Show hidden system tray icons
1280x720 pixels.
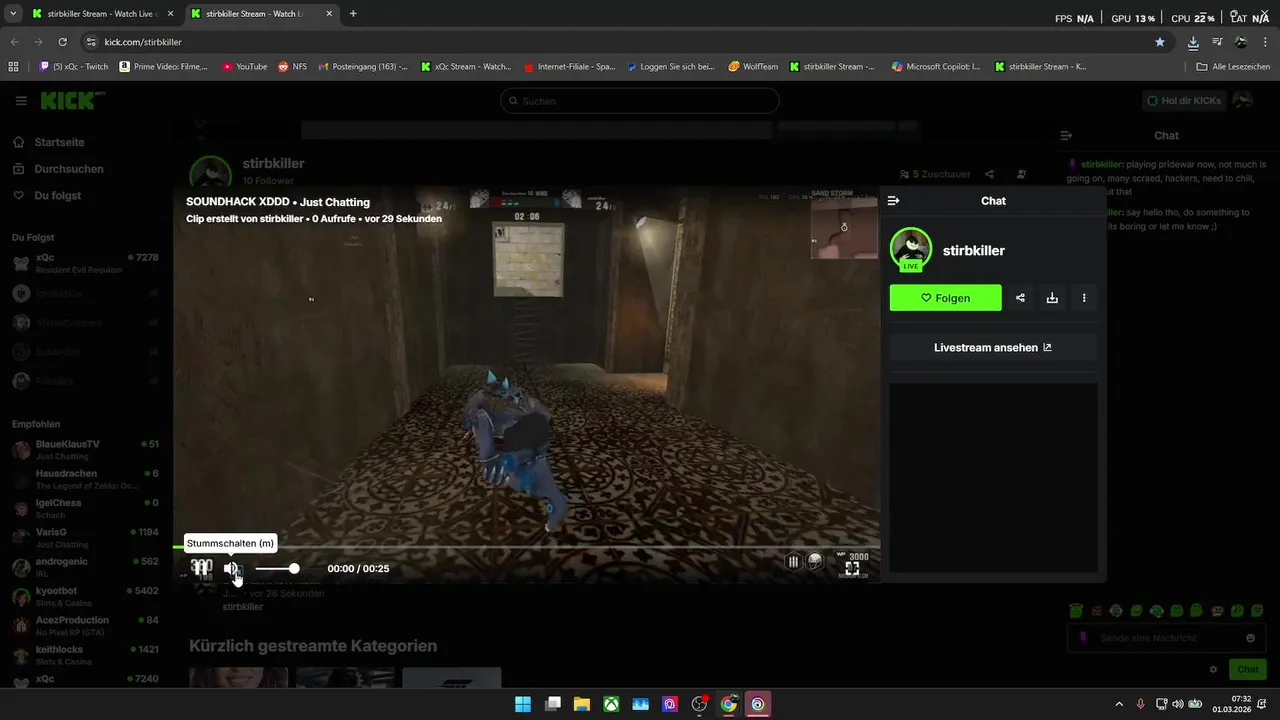click(1119, 704)
